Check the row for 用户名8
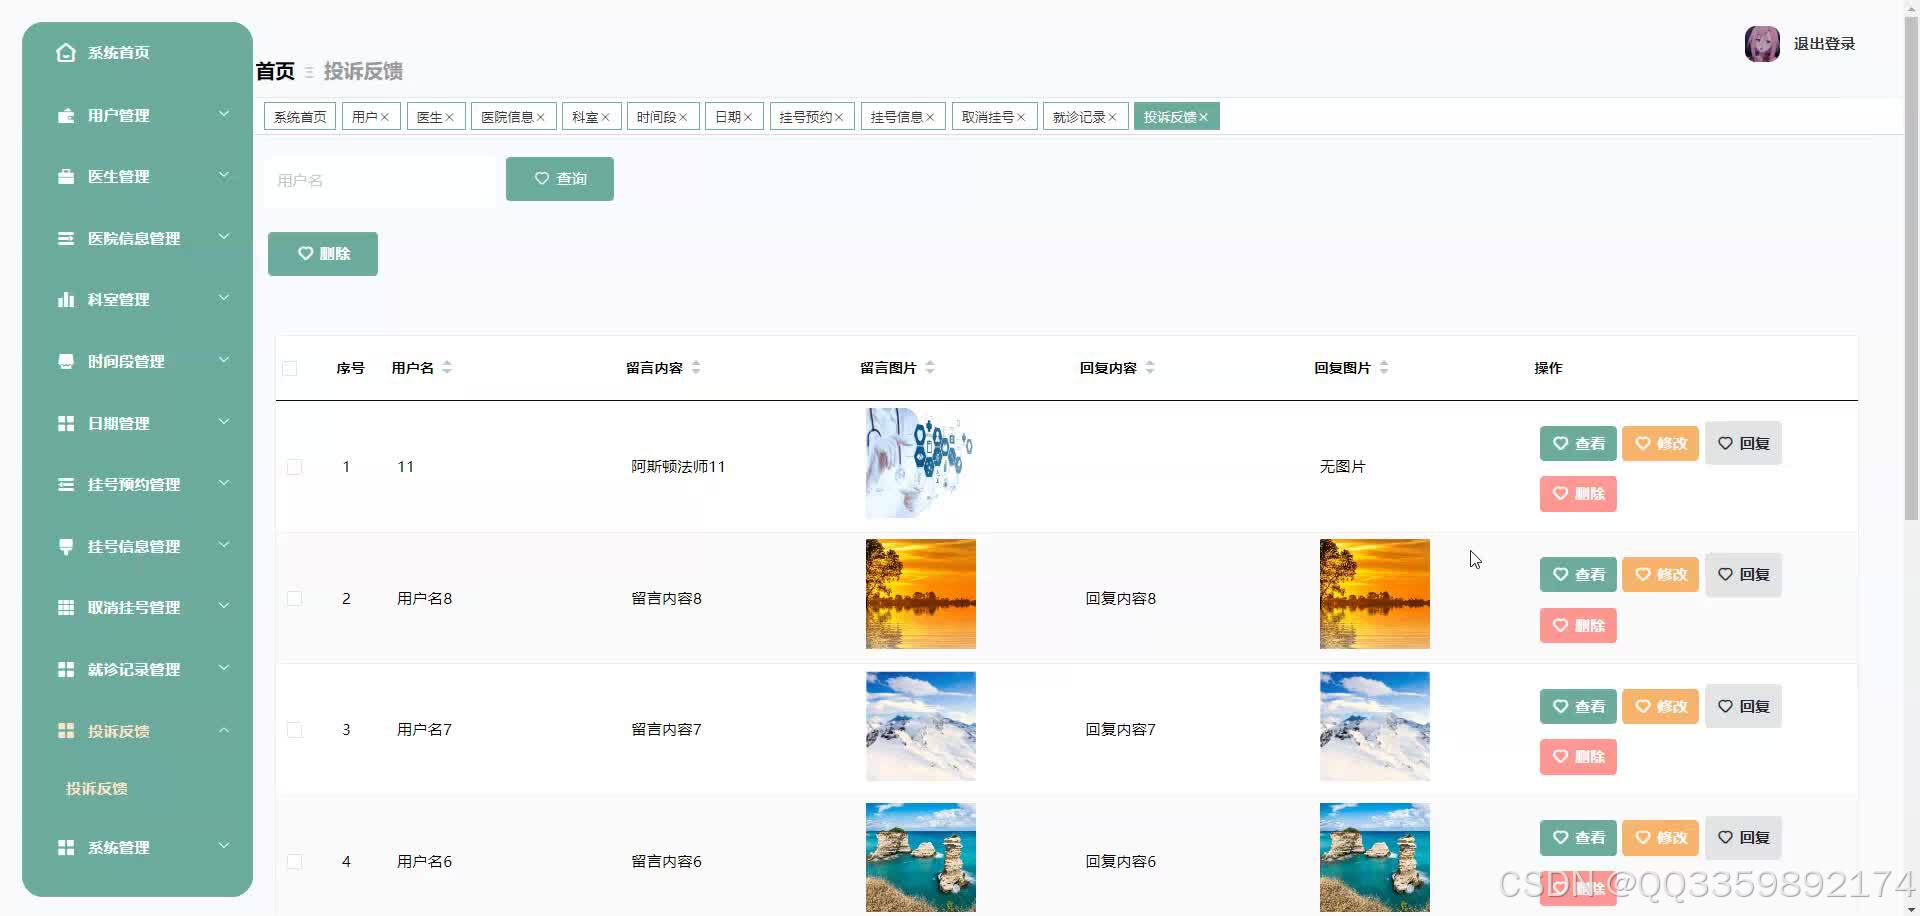1920x916 pixels. (294, 598)
